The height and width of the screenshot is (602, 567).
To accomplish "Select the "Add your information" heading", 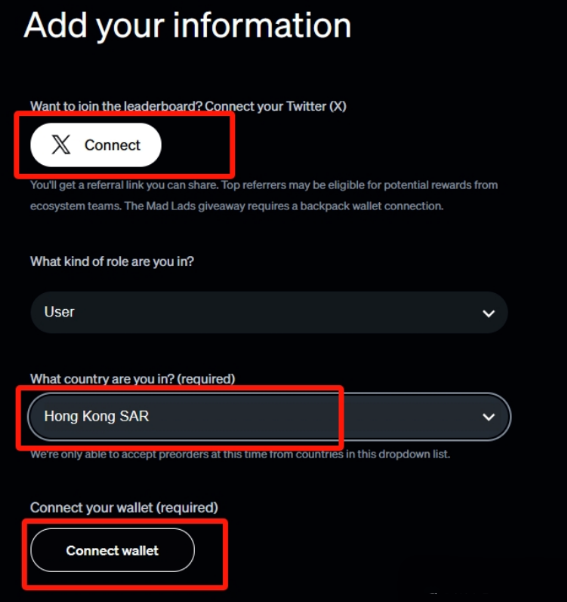I will pyautogui.click(x=187, y=26).
